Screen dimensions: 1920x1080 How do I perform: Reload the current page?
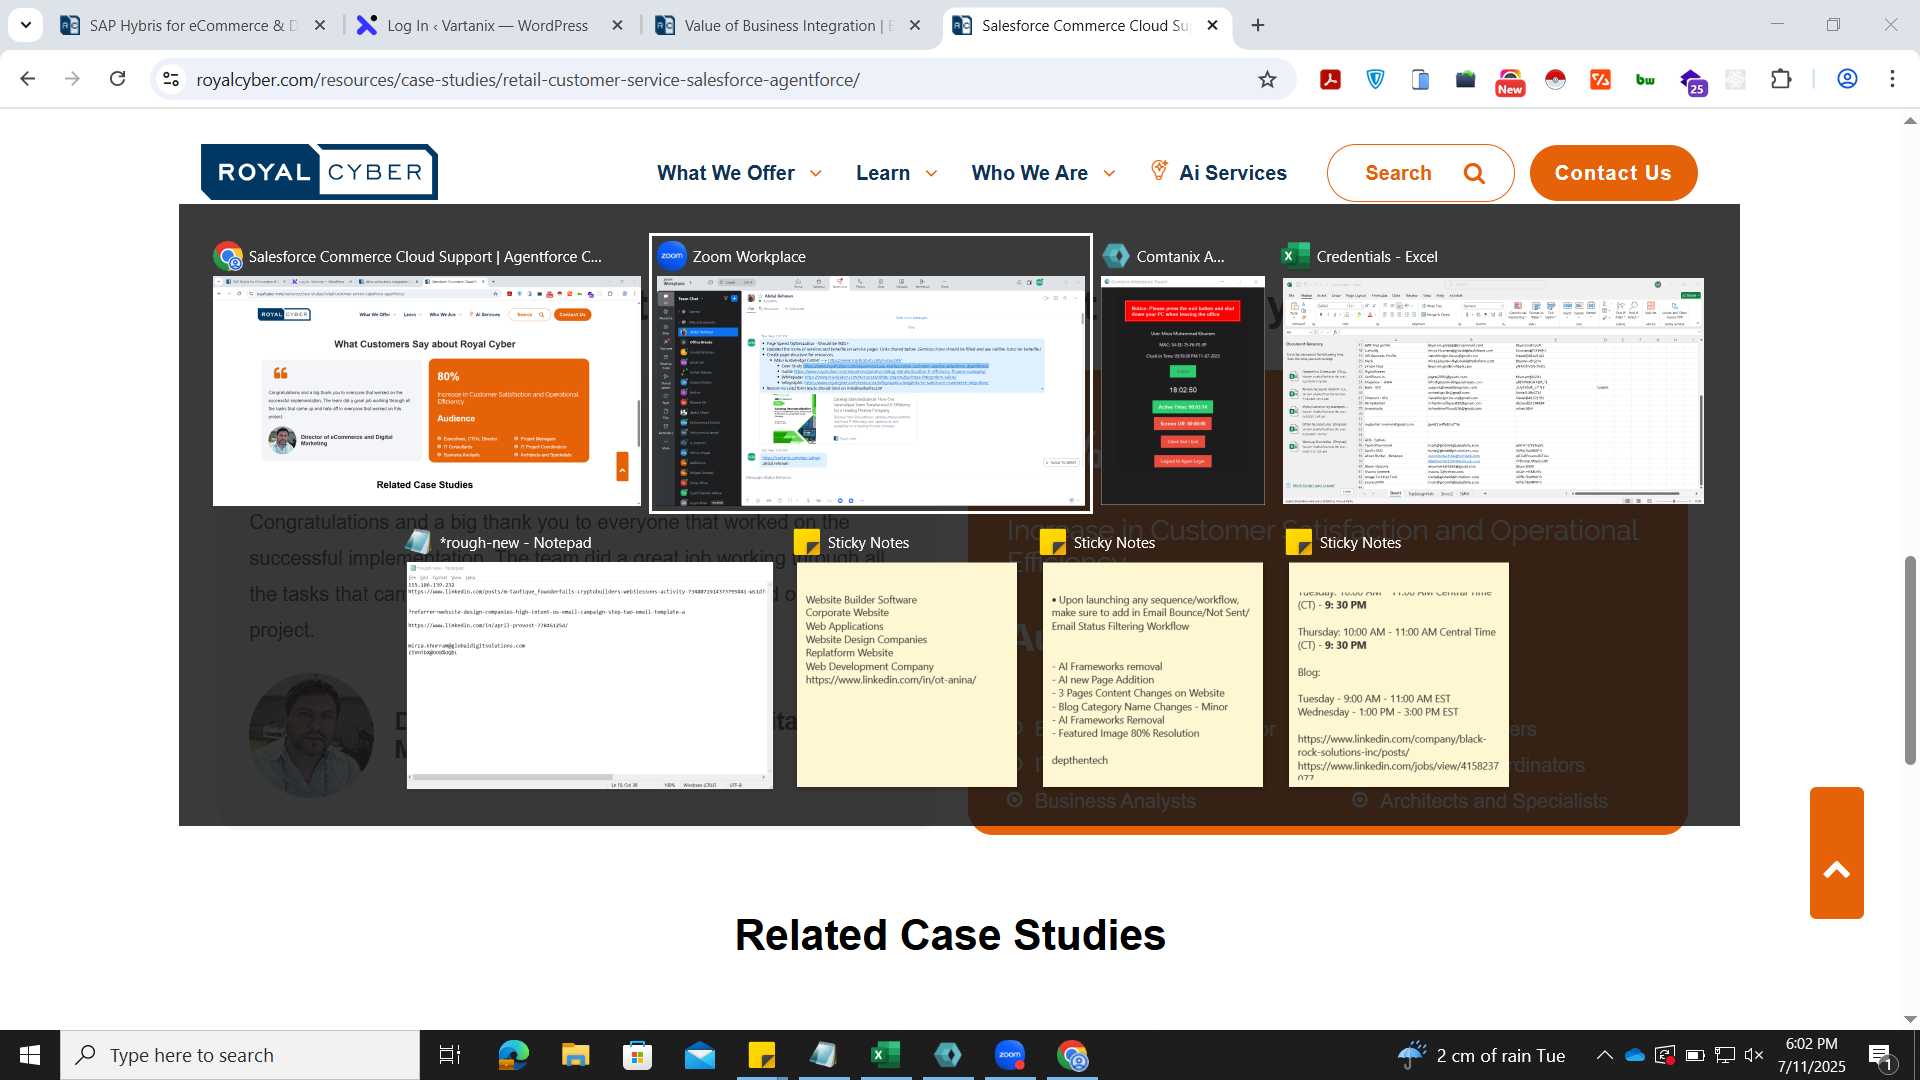(x=117, y=79)
